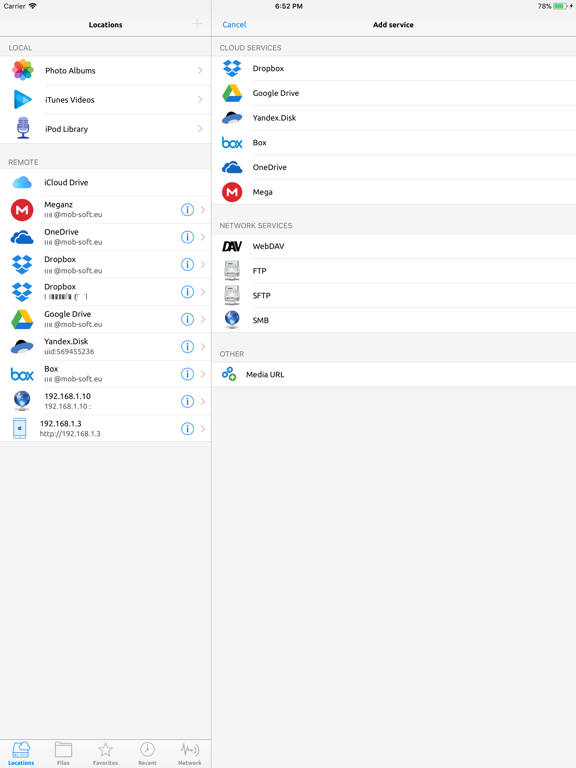Add a OneDrive cloud service
The image size is (576, 768).
click(x=394, y=167)
